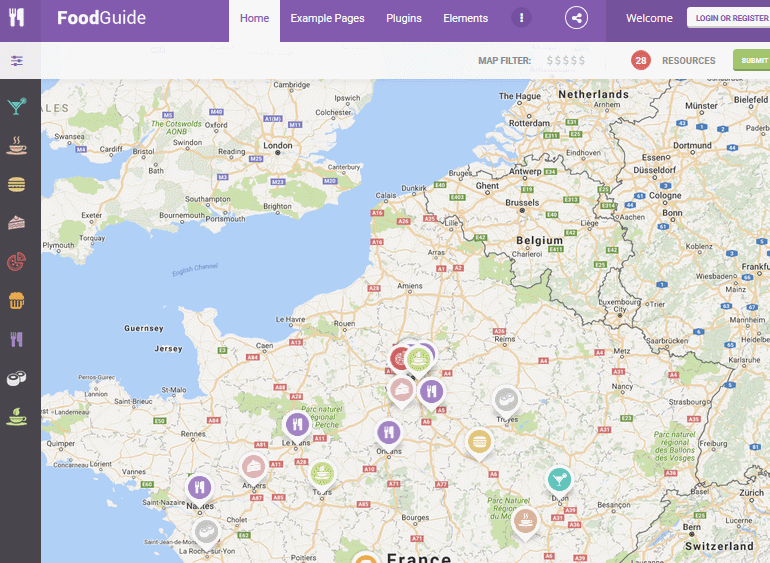The image size is (770, 563).
Task: Set the dollar-sign price map filter
Action: click(566, 60)
